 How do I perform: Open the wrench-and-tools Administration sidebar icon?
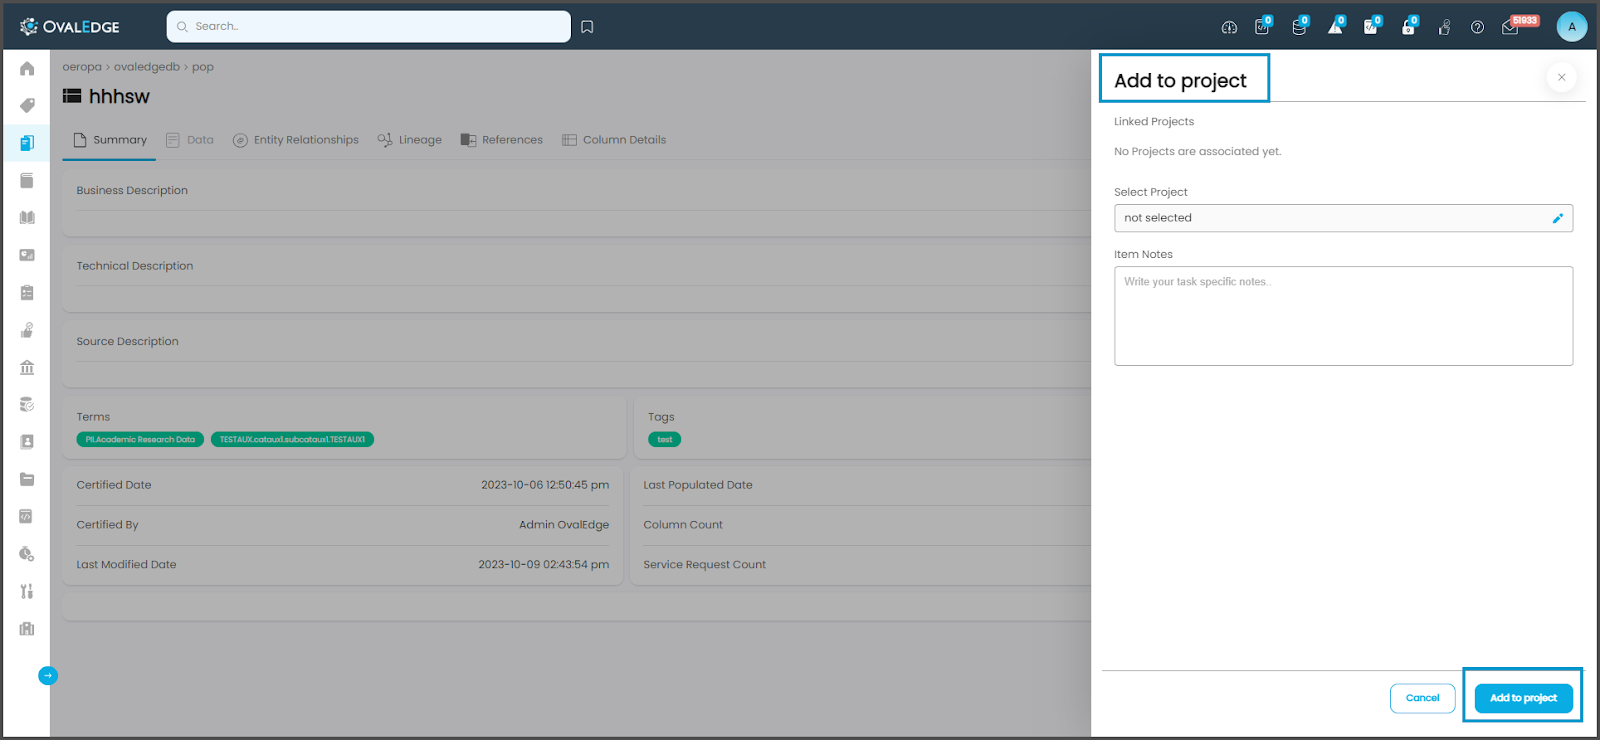click(x=27, y=591)
